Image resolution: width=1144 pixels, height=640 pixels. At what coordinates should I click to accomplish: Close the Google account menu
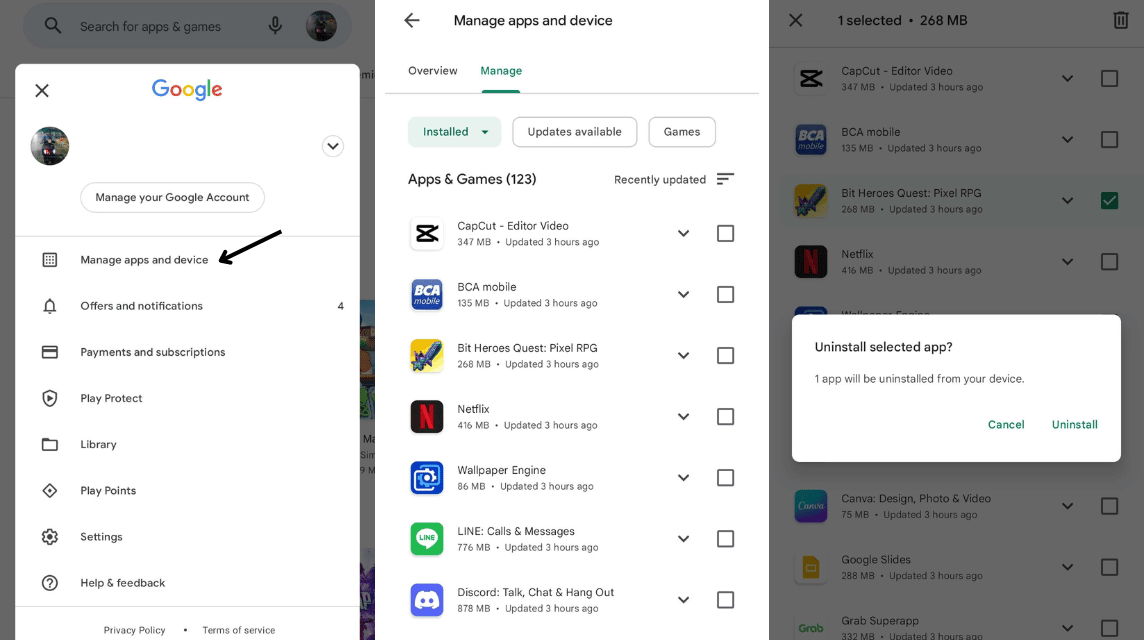(x=42, y=90)
